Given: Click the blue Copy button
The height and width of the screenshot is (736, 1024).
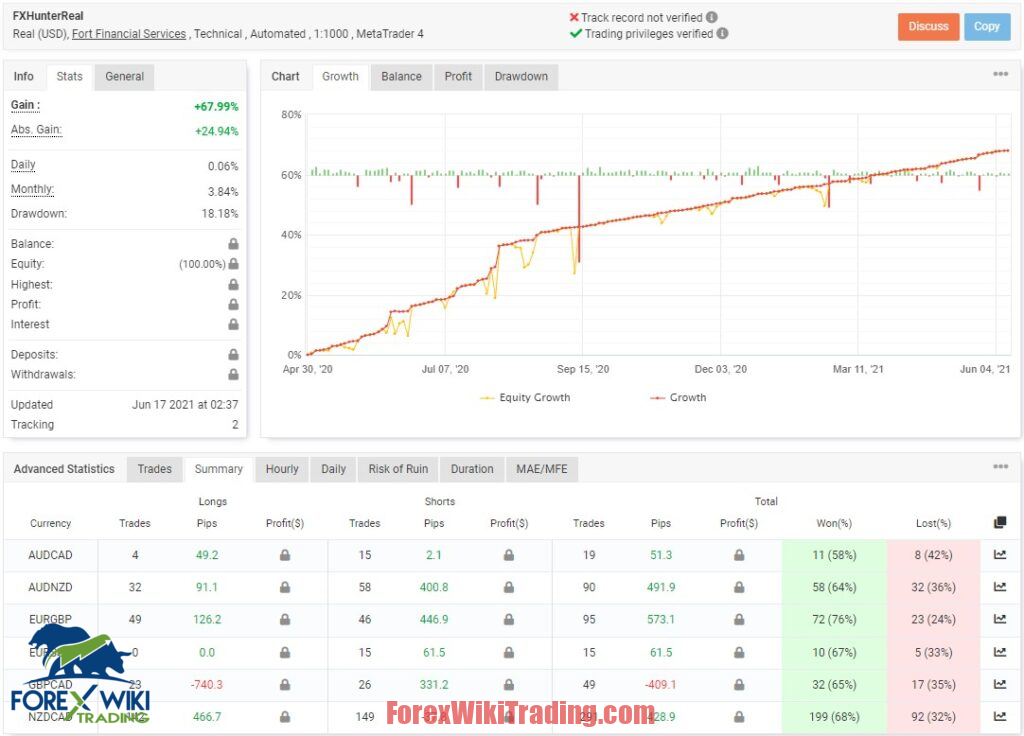Looking at the screenshot, I should click(x=987, y=27).
